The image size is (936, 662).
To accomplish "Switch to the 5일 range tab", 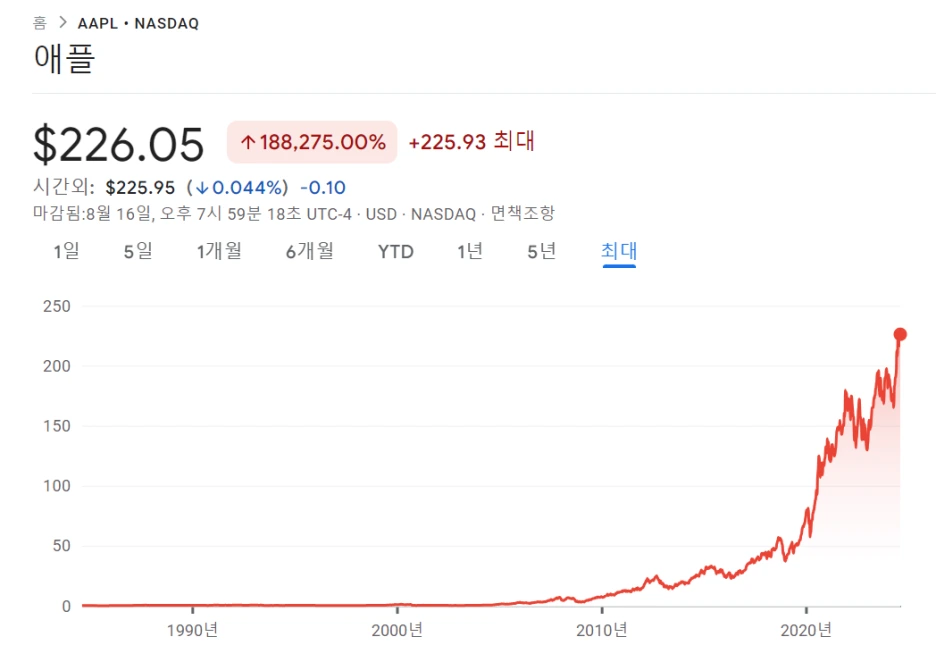I will (138, 251).
